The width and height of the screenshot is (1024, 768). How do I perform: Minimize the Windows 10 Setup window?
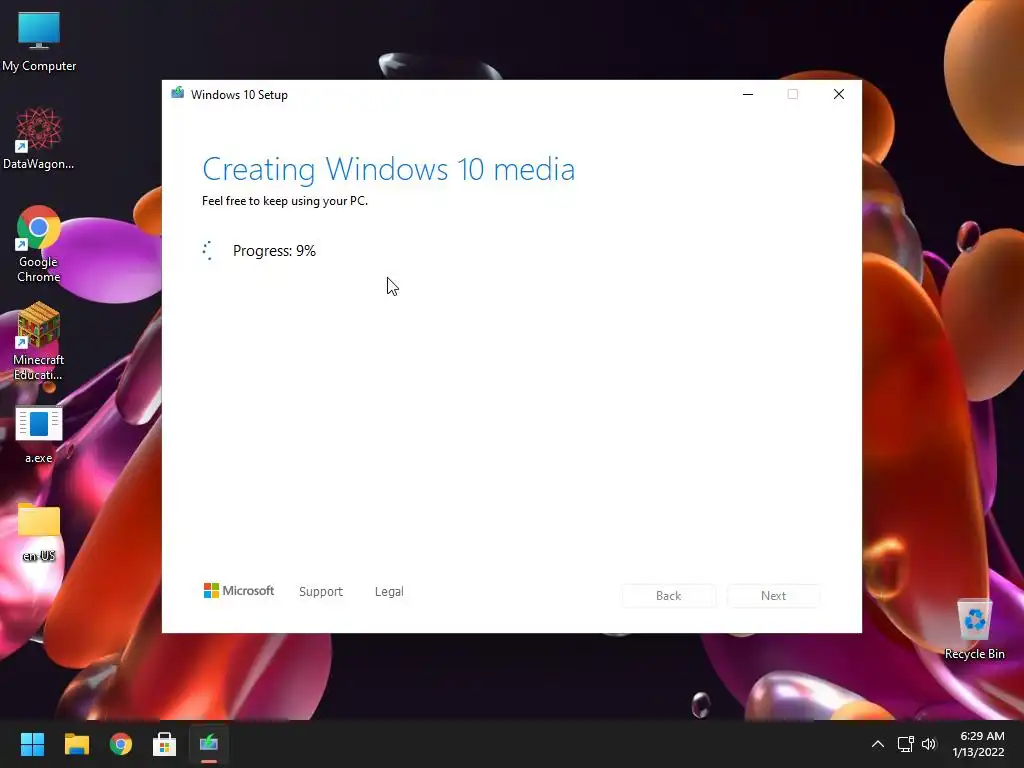coord(748,94)
